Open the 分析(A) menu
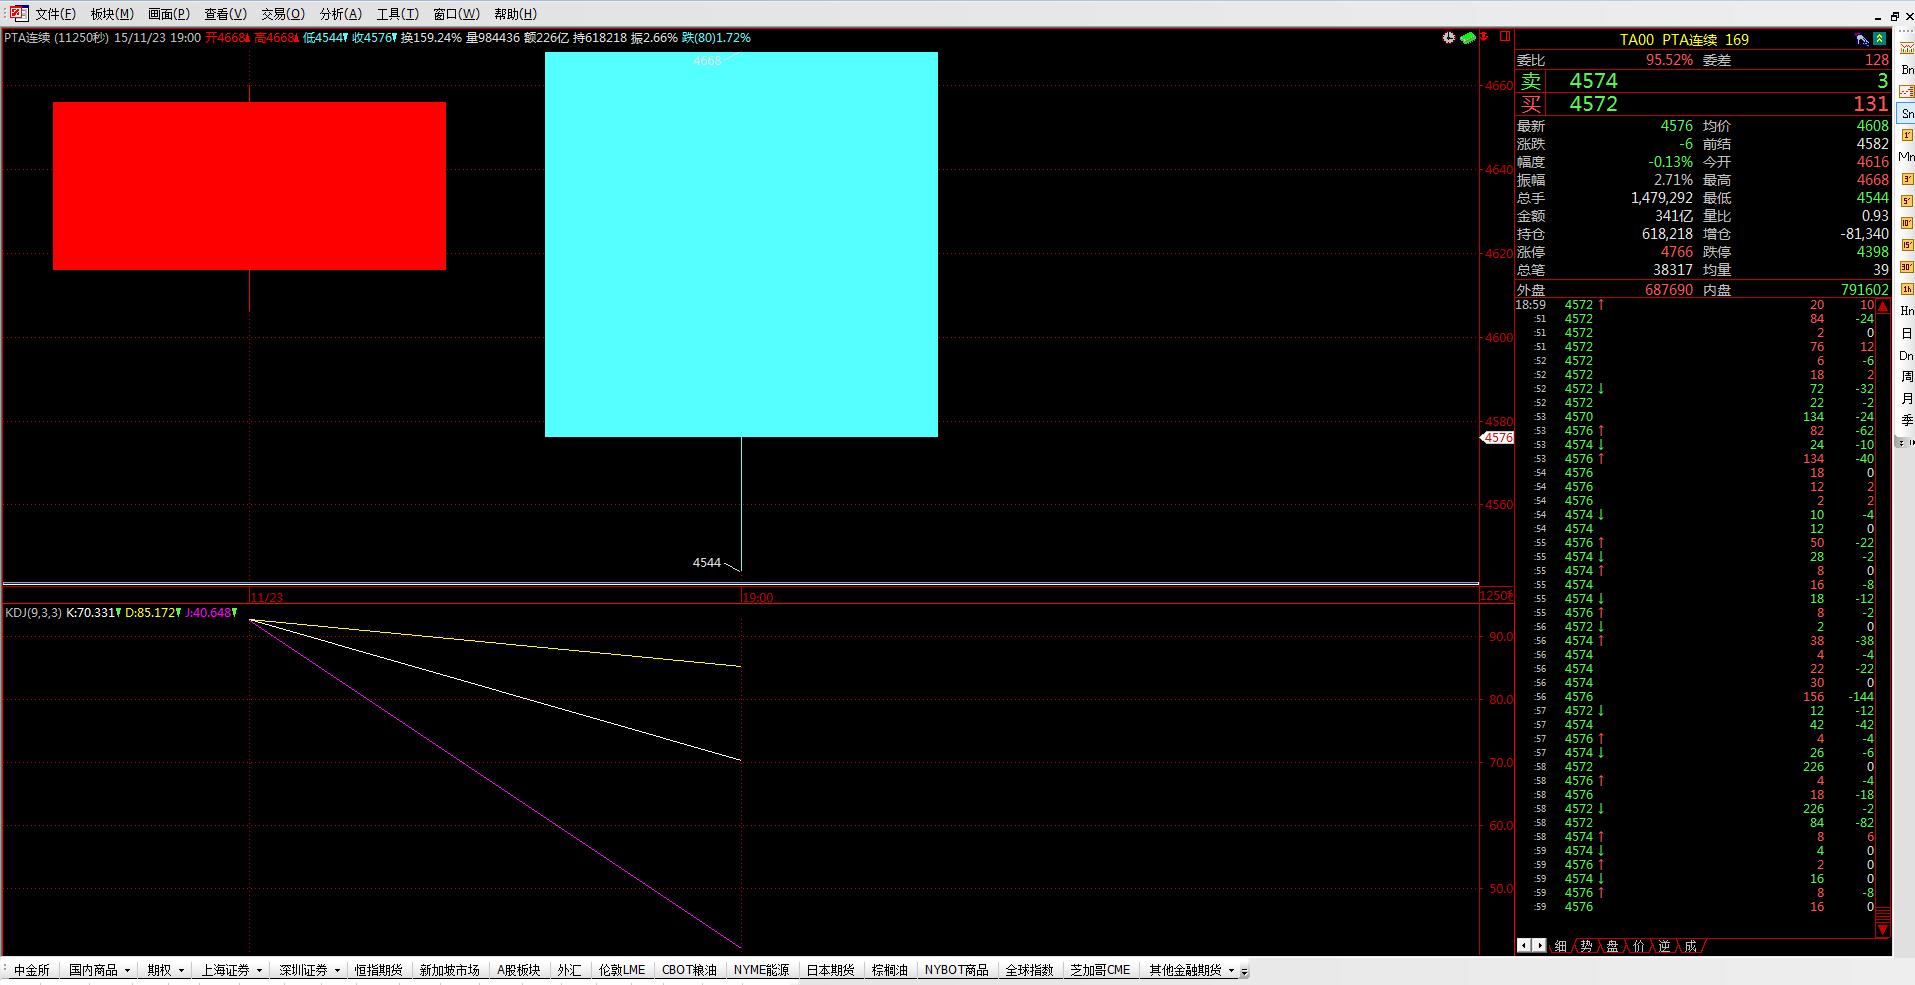This screenshot has height=985, width=1915. click(x=341, y=14)
